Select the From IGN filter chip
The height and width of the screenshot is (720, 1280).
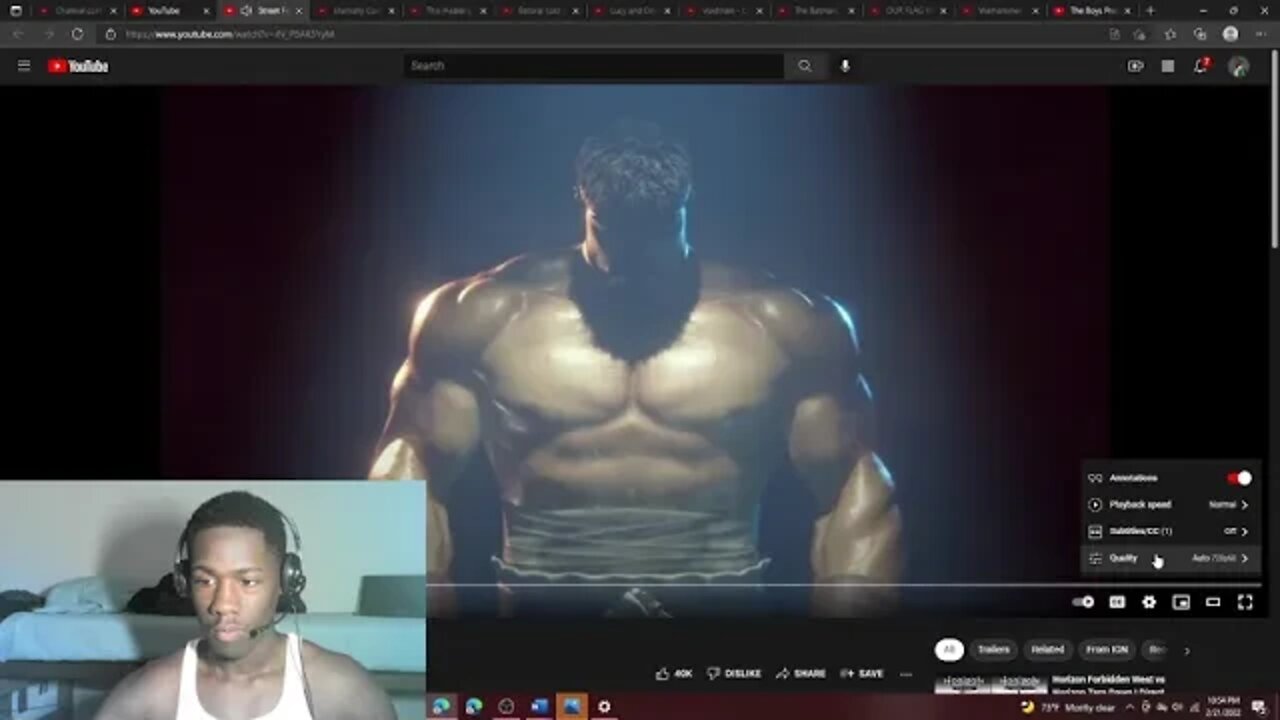pos(1107,650)
